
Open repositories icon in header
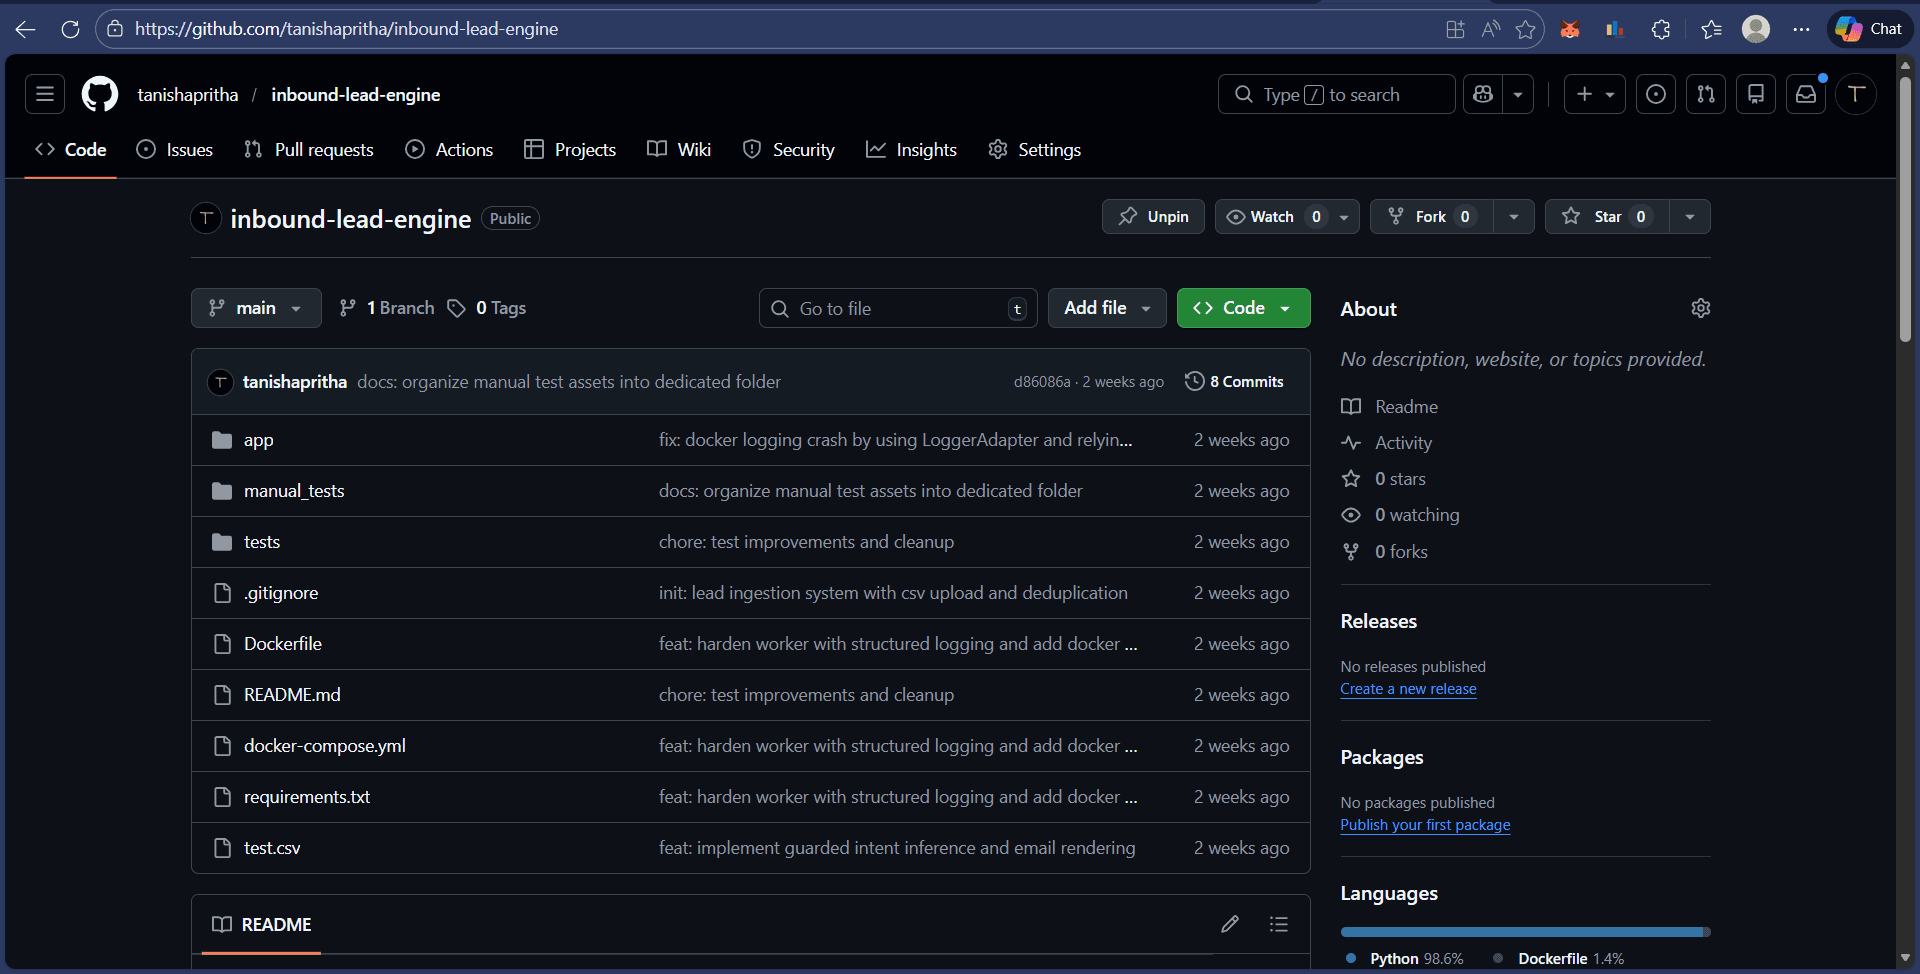click(1756, 94)
